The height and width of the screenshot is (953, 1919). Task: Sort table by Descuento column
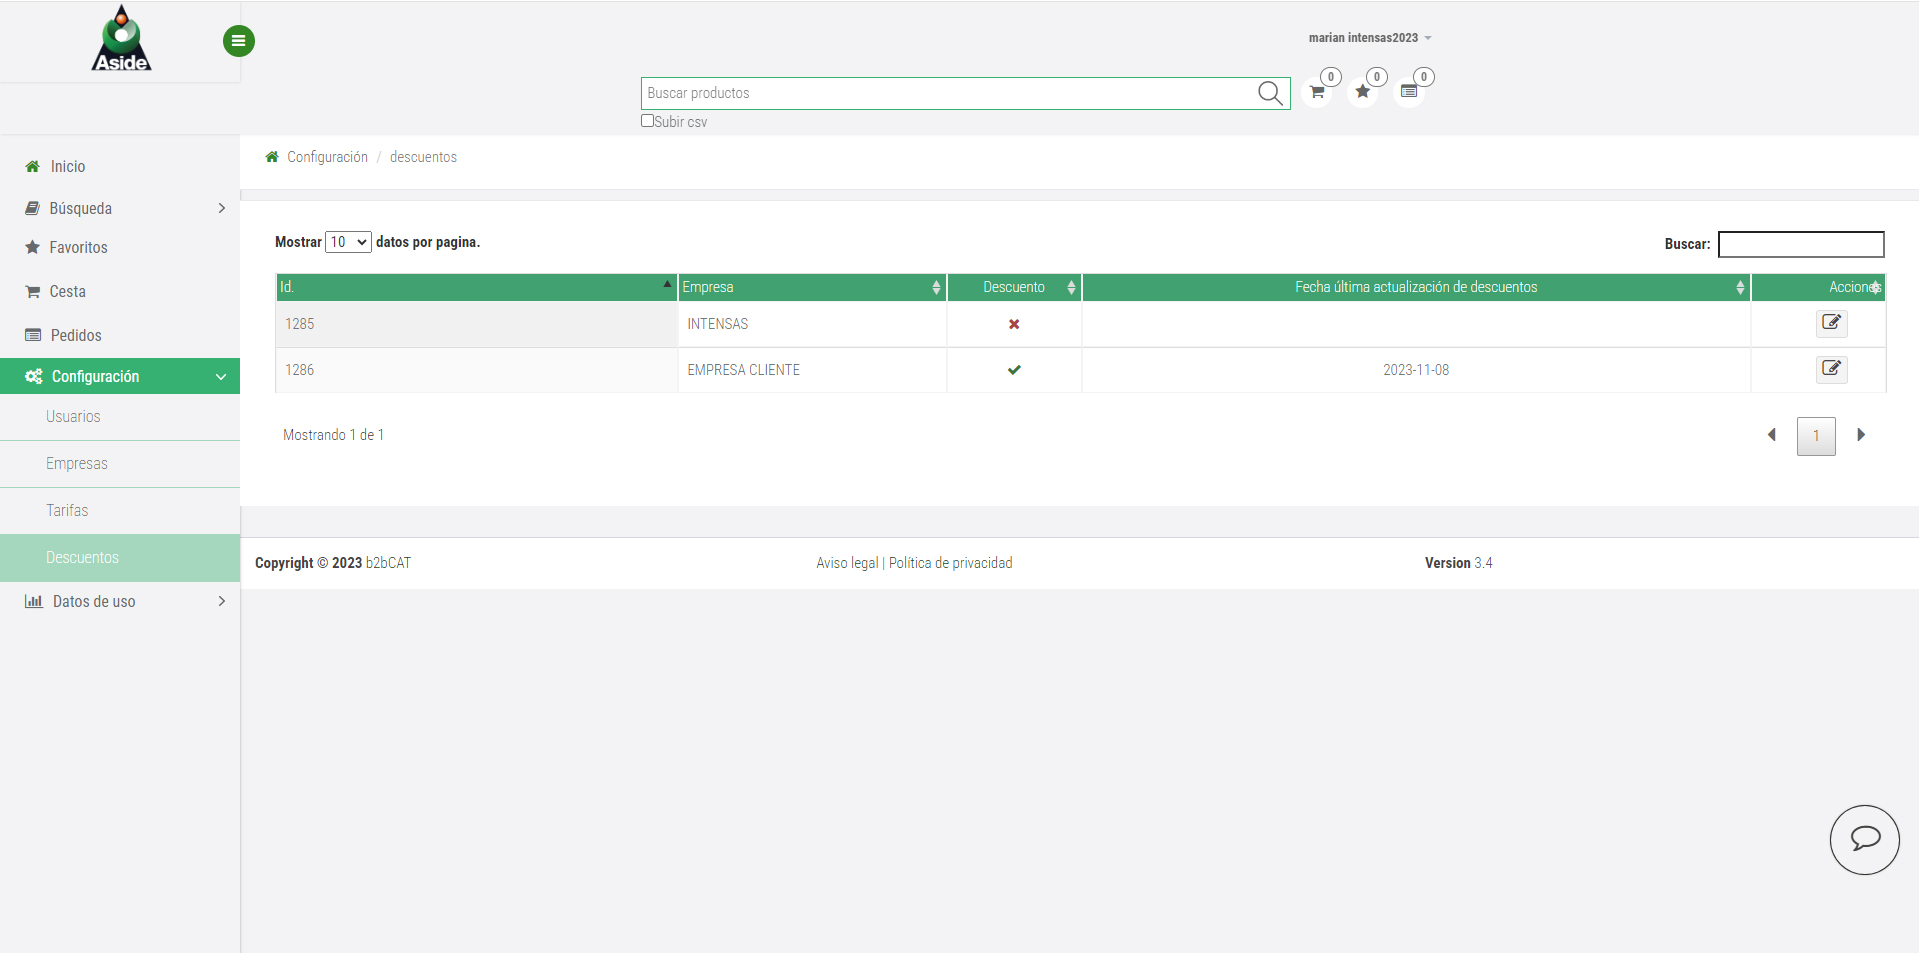pos(1014,287)
